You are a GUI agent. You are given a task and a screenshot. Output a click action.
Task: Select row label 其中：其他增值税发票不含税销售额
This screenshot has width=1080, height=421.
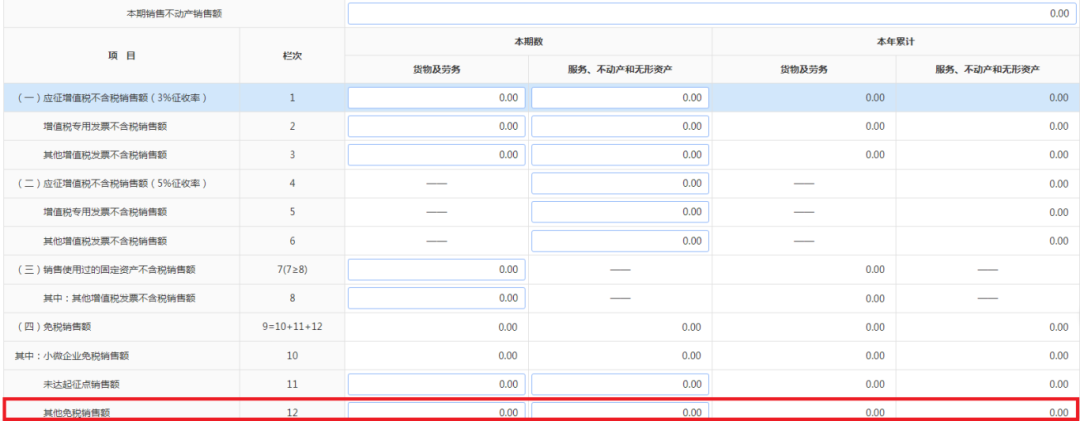[x=118, y=298]
